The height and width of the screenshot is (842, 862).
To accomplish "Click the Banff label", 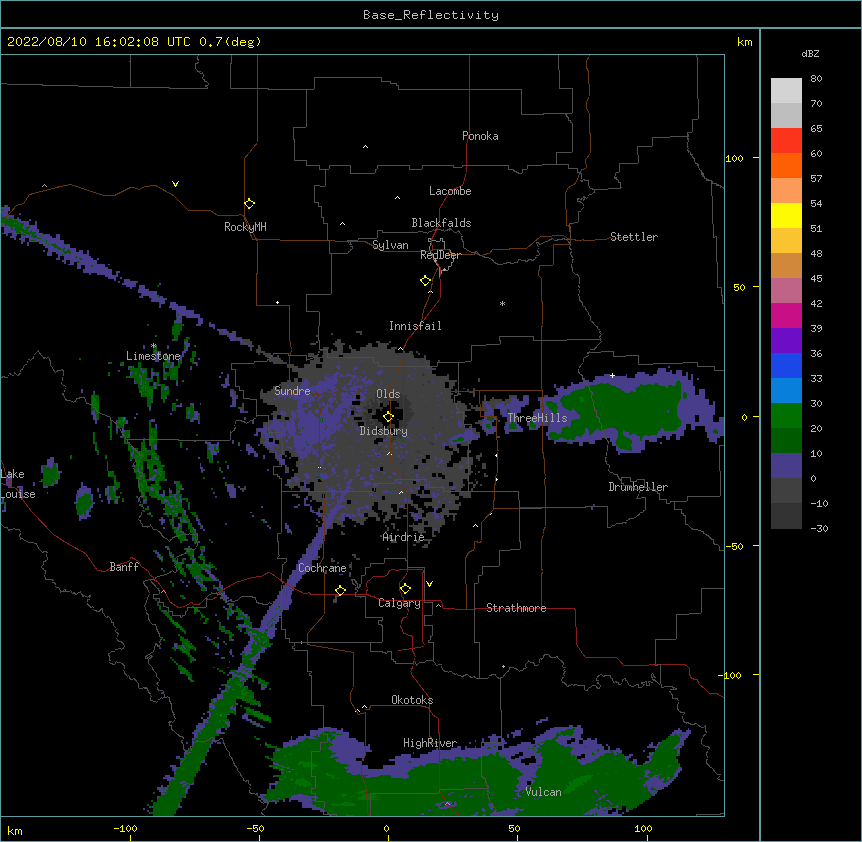I will (124, 567).
